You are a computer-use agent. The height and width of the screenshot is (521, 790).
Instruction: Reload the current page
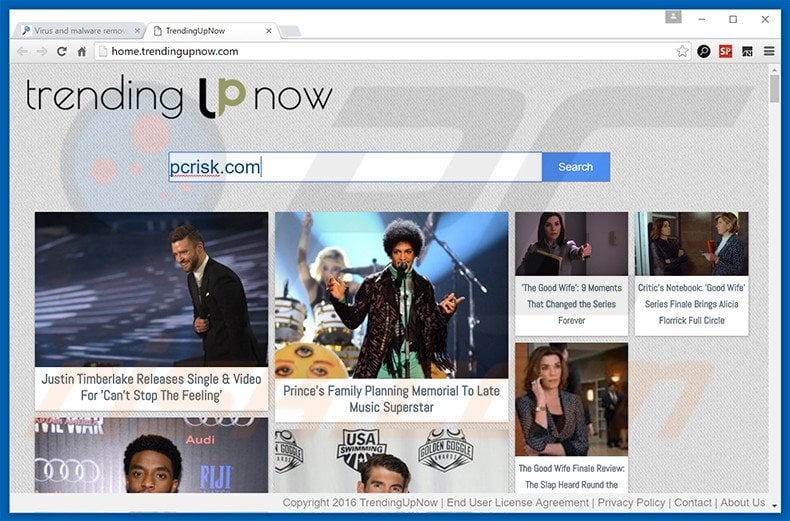(x=62, y=51)
